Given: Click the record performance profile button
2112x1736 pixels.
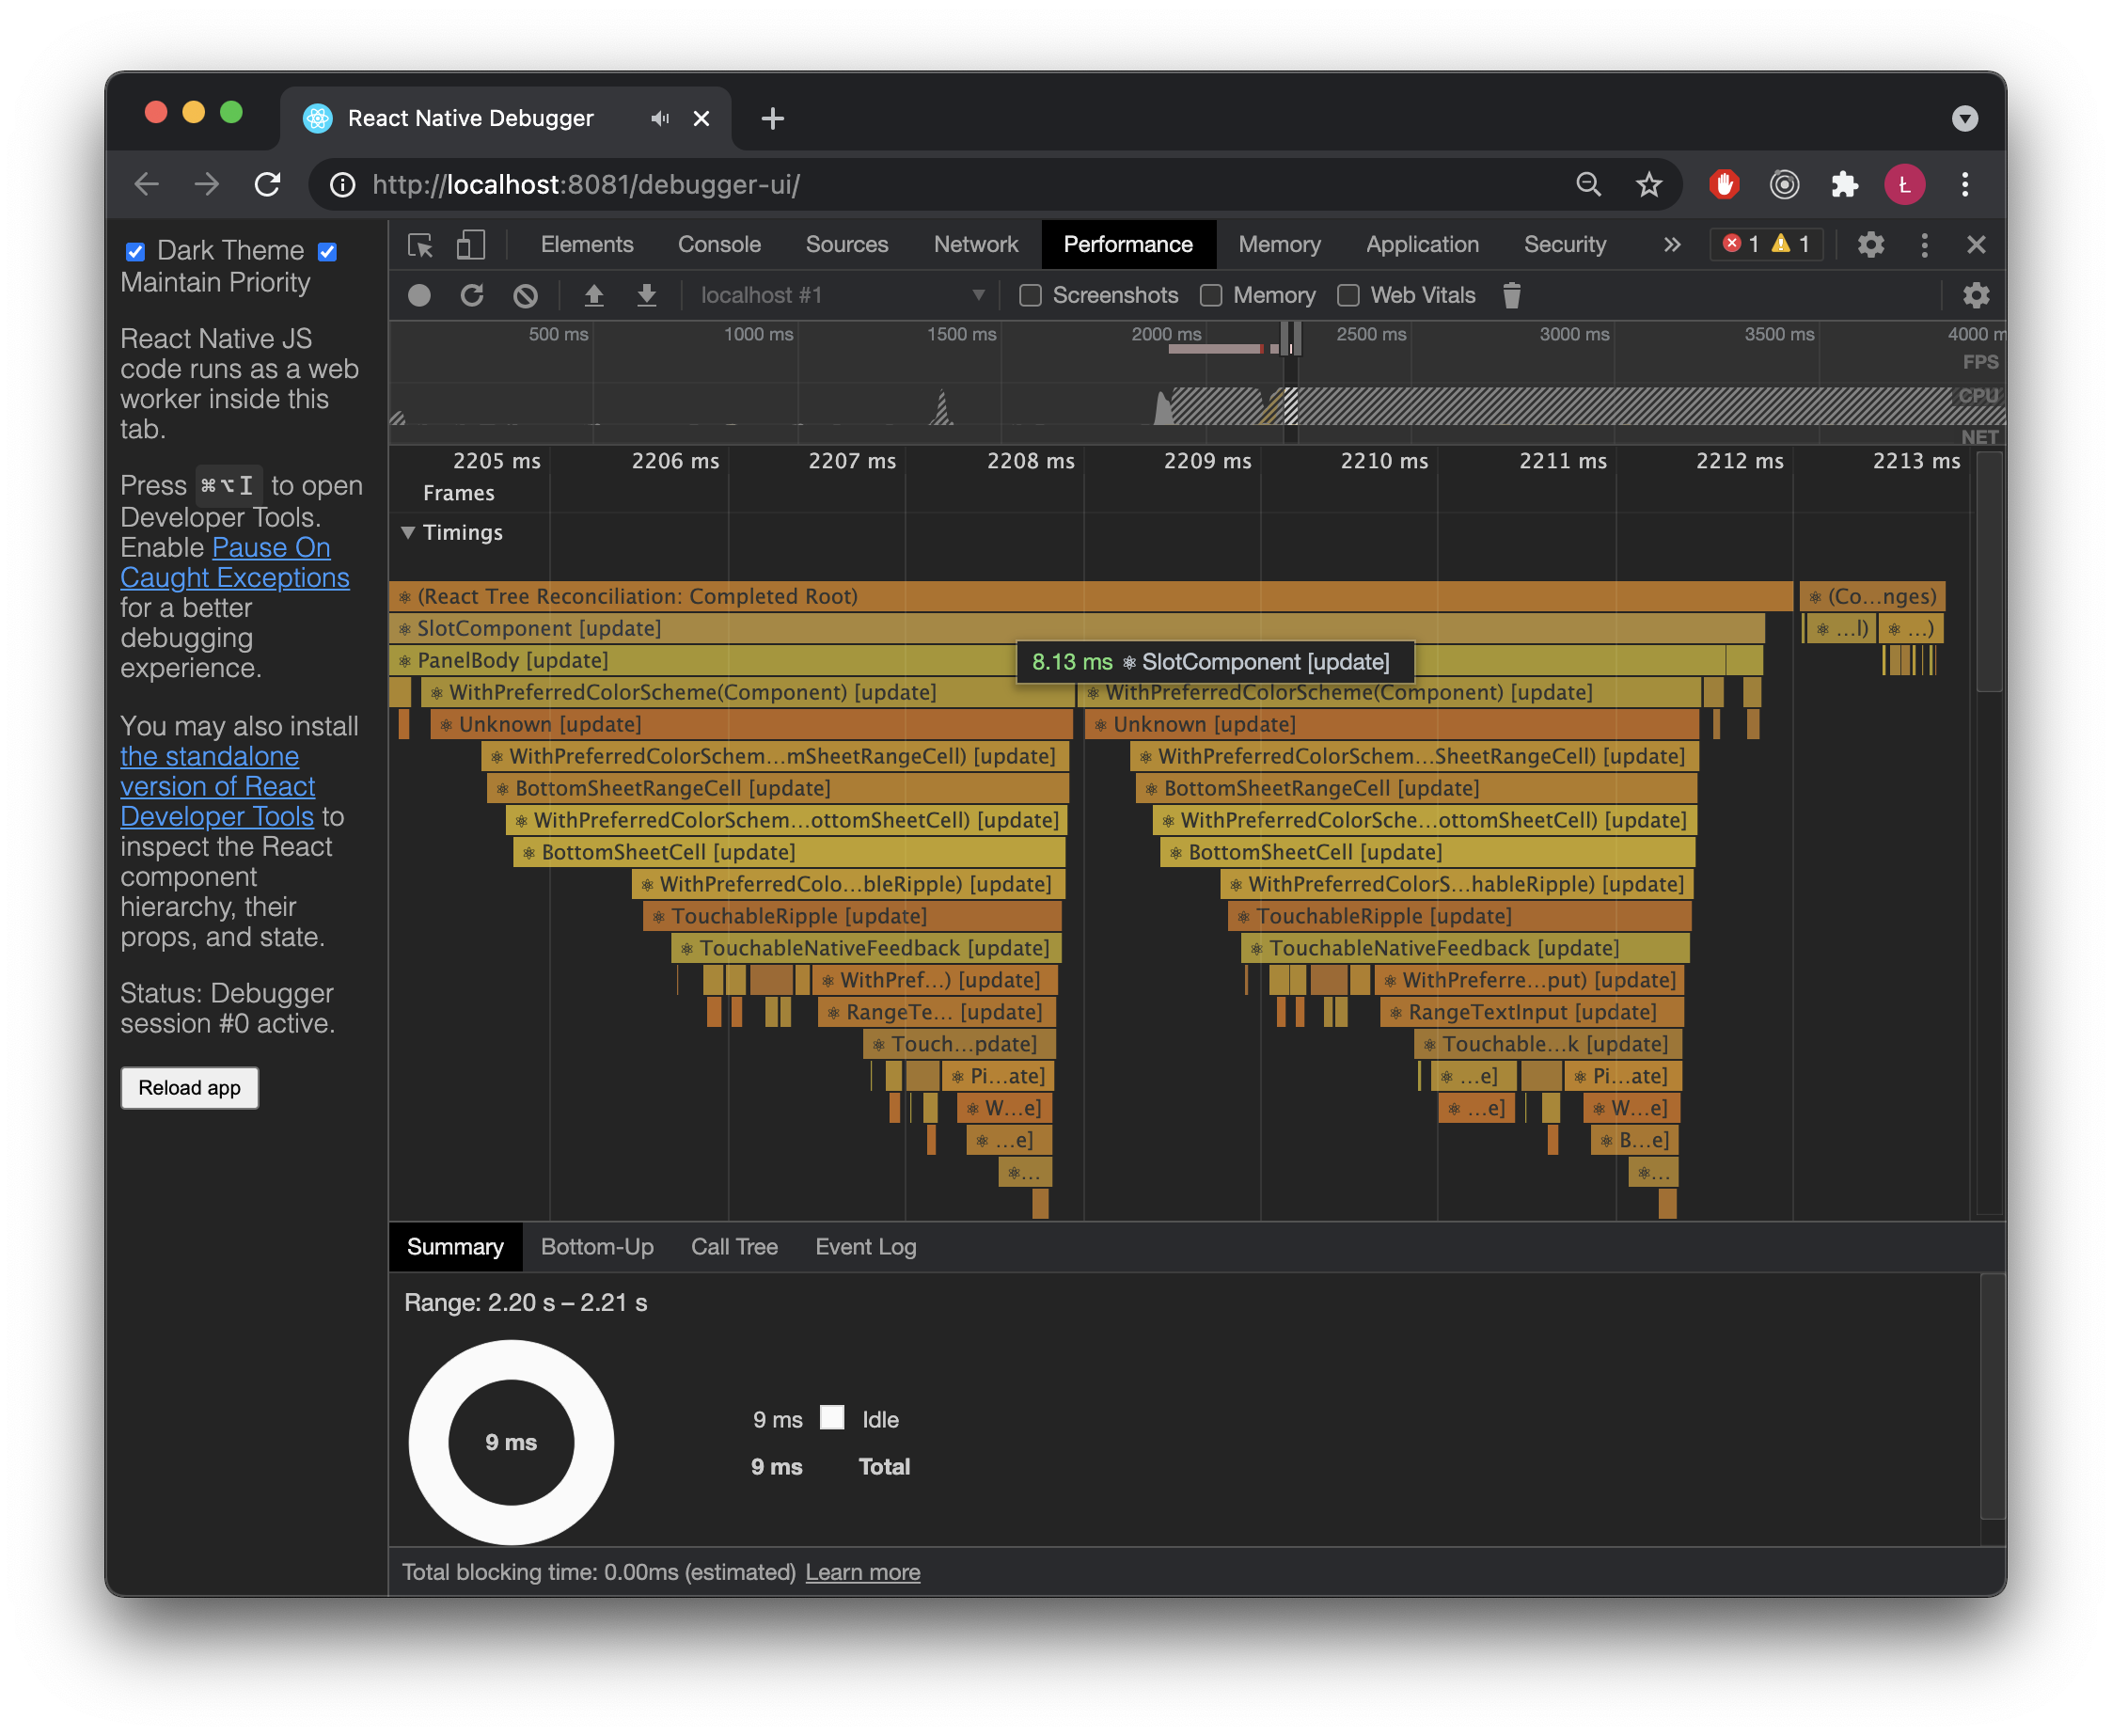Looking at the screenshot, I should pos(419,295).
